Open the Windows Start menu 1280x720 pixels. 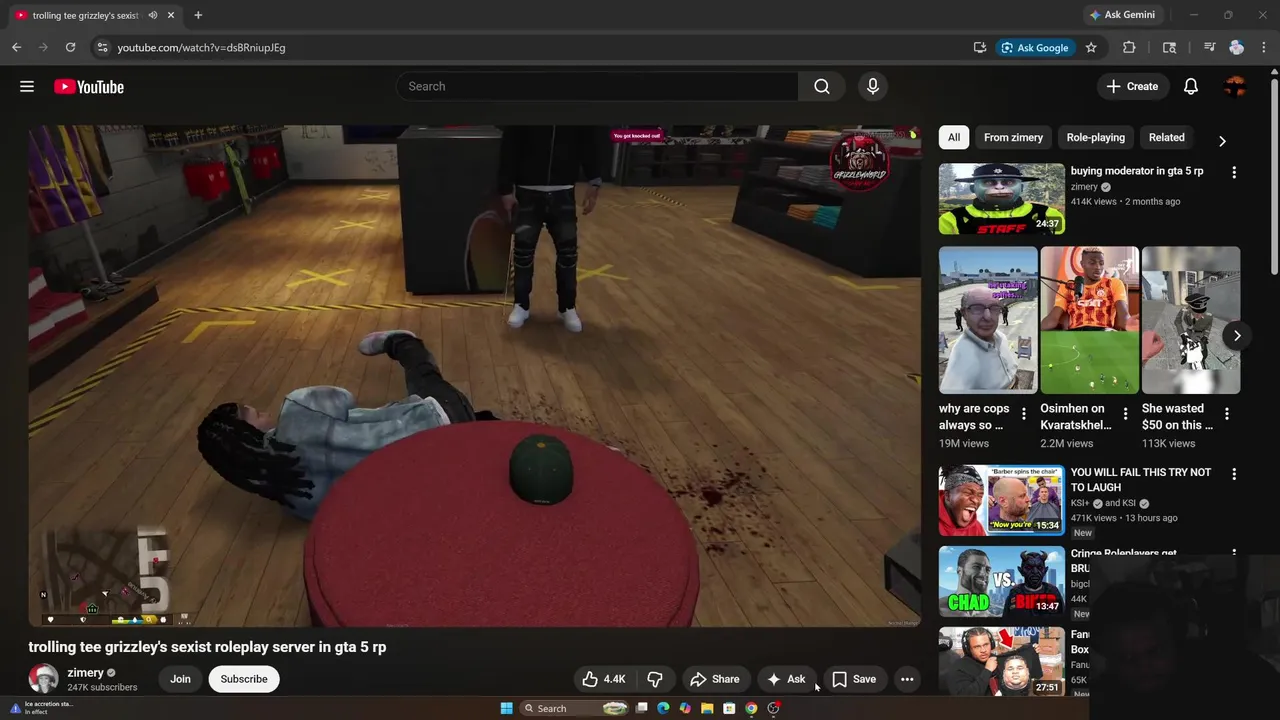tap(506, 708)
